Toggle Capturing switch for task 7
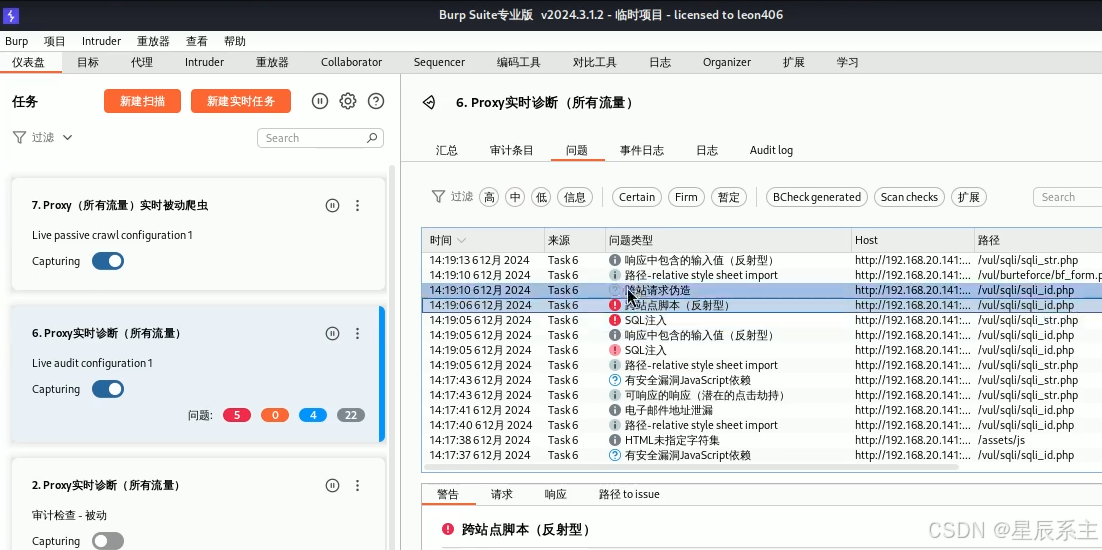The image size is (1102, 550). click(108, 261)
